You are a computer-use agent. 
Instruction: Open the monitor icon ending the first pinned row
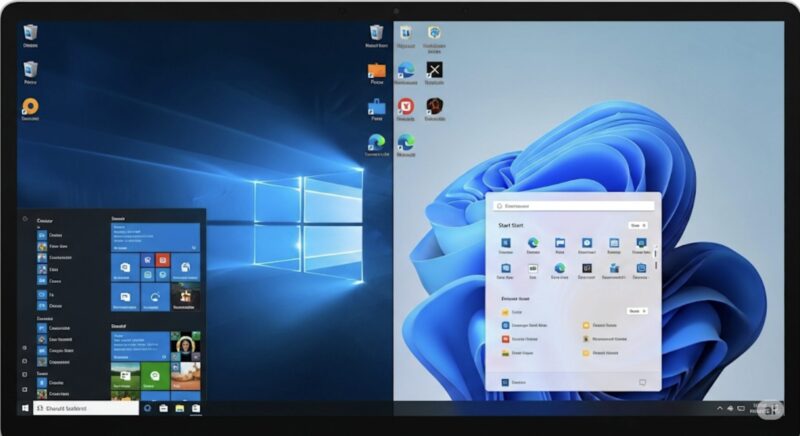(641, 243)
